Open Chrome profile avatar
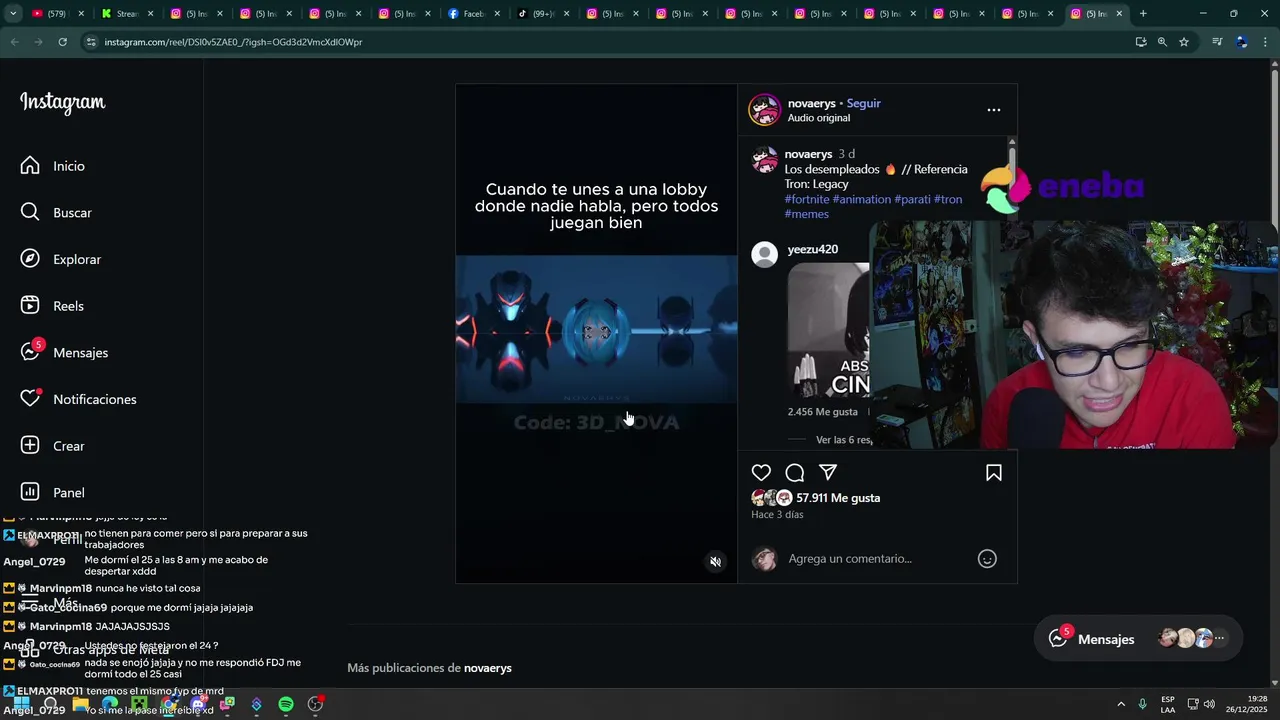Screen dimensions: 1280x720 [1242, 42]
